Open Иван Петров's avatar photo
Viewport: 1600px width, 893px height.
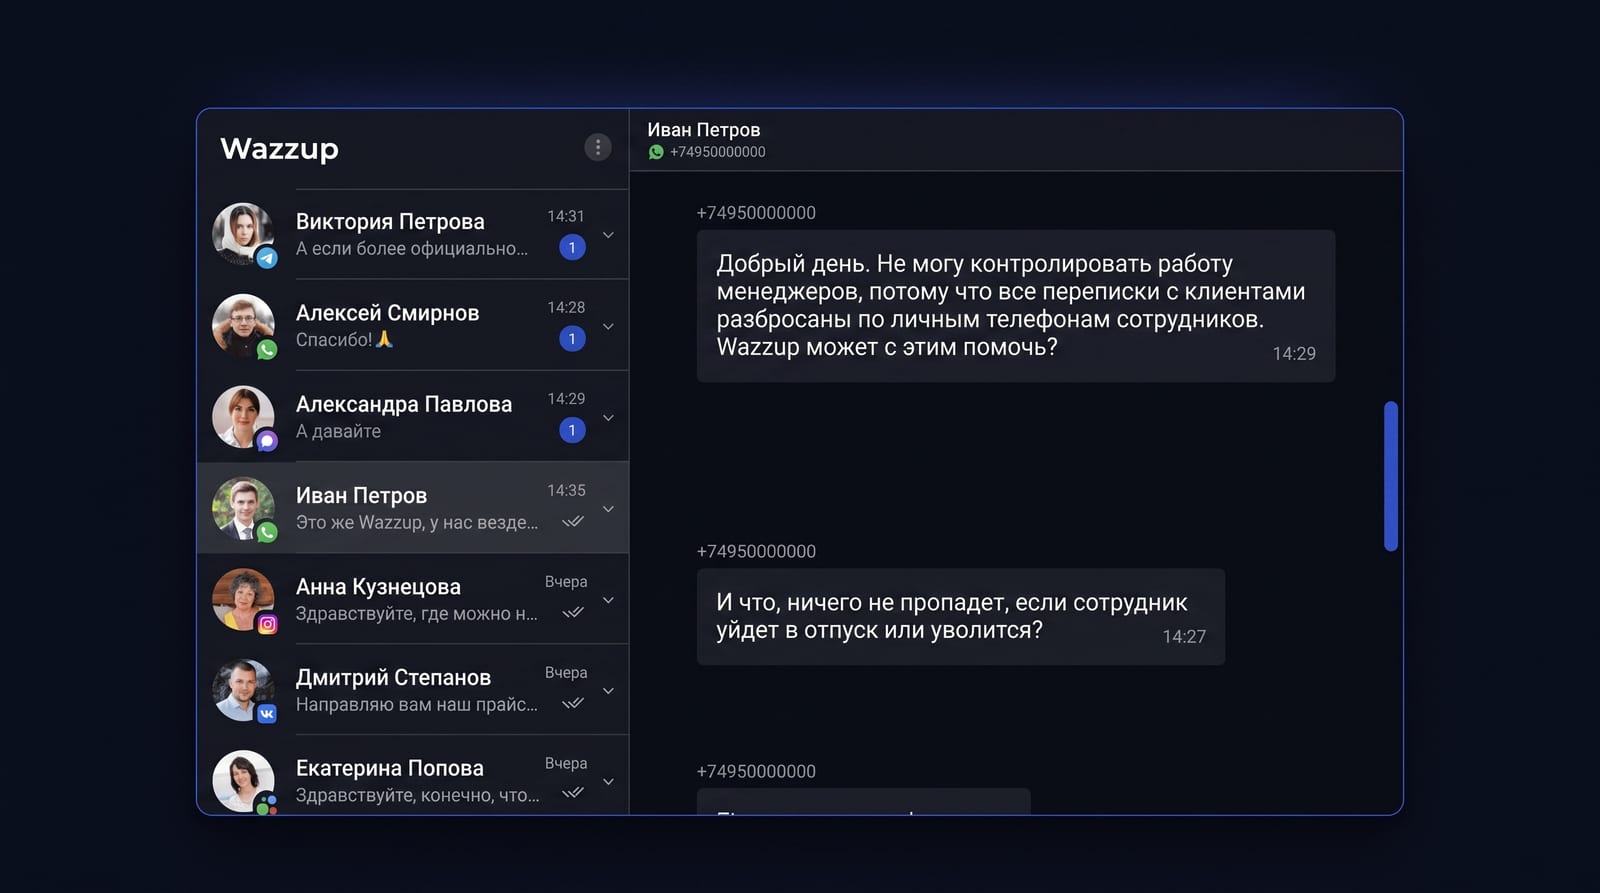(x=243, y=508)
